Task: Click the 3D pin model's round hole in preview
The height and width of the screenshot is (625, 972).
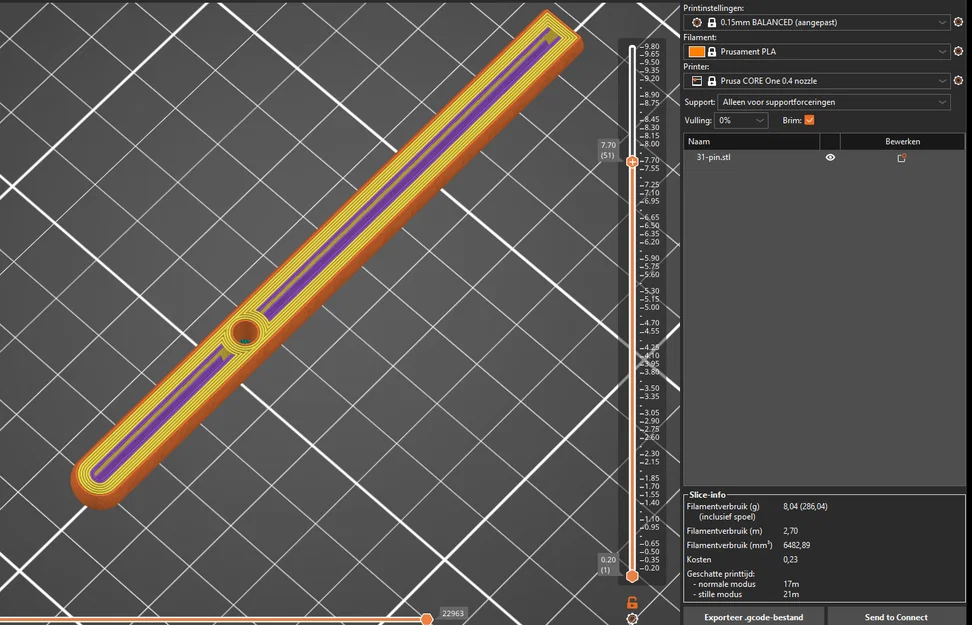Action: pos(245,332)
